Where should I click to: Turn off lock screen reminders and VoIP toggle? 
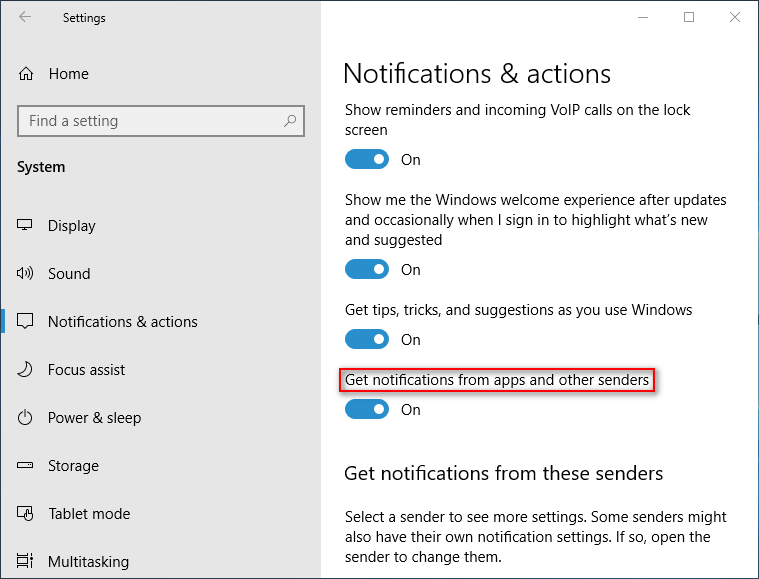coord(367,160)
